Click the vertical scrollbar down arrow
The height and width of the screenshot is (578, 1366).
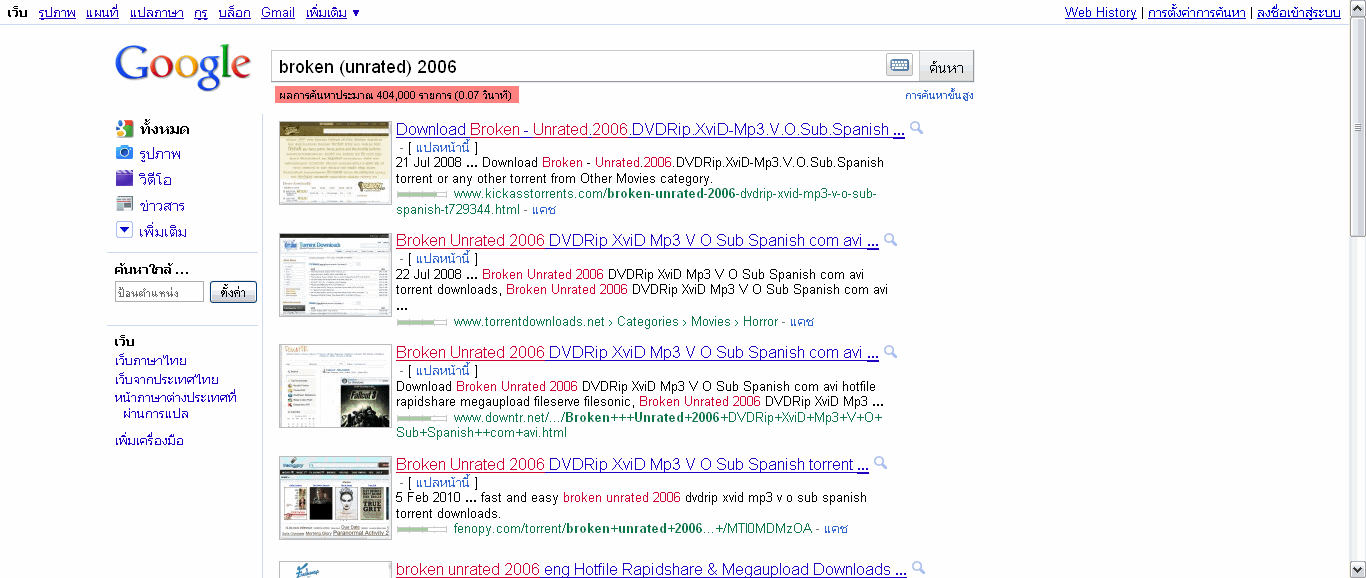pyautogui.click(x=1357, y=569)
